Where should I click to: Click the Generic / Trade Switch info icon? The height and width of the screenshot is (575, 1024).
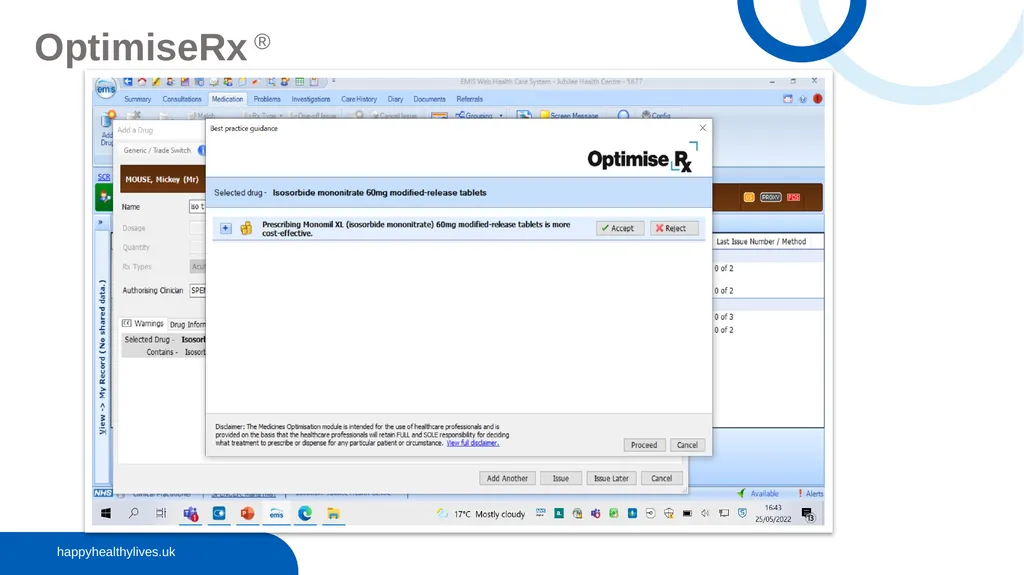pos(202,150)
